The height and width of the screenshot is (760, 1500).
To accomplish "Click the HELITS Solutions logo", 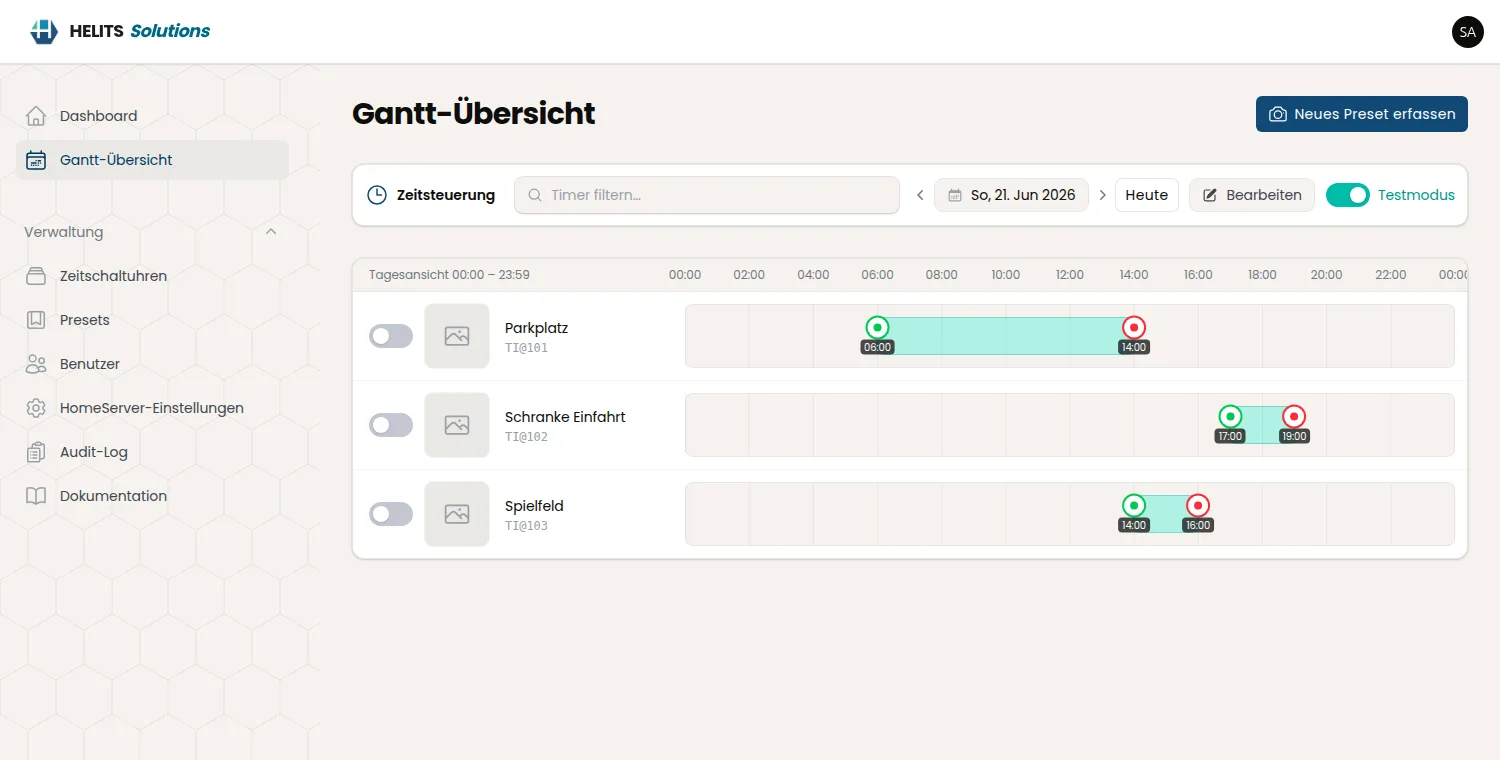I will coord(120,31).
